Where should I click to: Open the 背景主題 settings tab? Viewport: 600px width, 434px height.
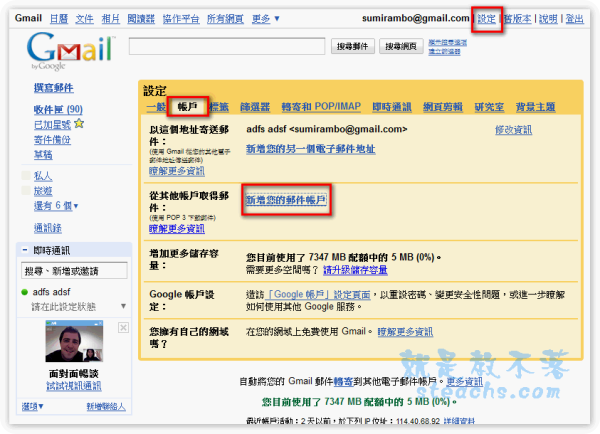(535, 107)
